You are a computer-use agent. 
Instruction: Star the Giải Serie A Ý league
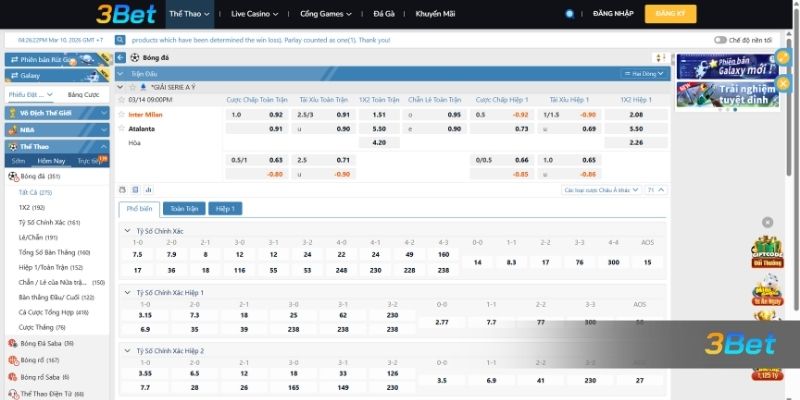132,87
